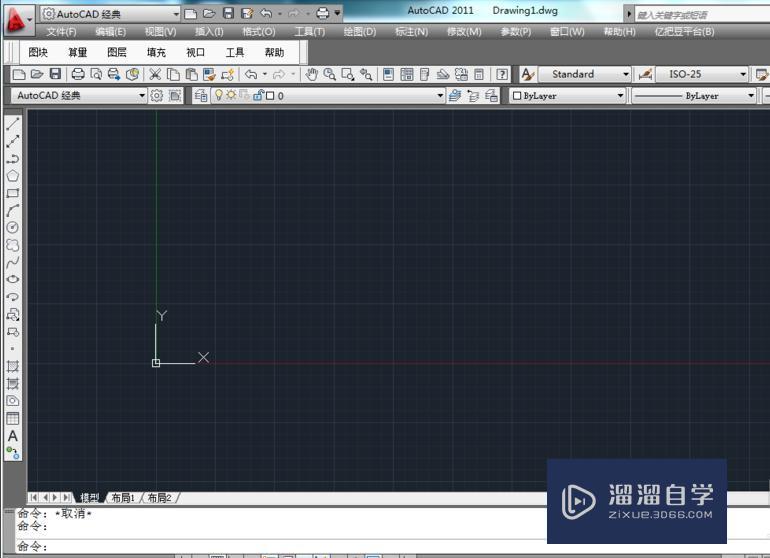The height and width of the screenshot is (558, 770).
Task: Click the Match Properties paintbrush icon
Action: (x=210, y=74)
